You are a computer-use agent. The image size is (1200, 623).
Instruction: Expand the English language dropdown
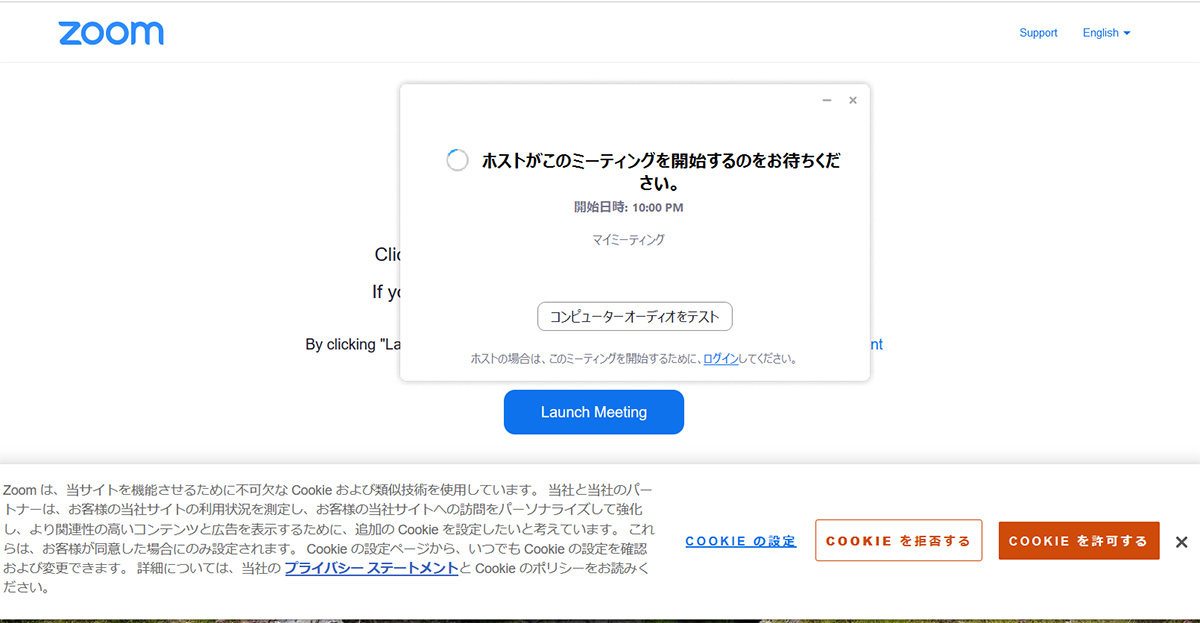click(x=1106, y=33)
